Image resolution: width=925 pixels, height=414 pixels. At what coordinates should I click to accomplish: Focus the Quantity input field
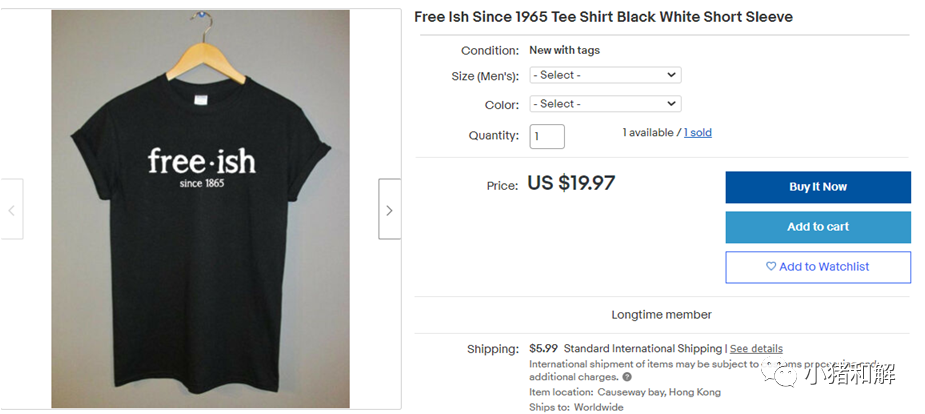click(x=547, y=136)
